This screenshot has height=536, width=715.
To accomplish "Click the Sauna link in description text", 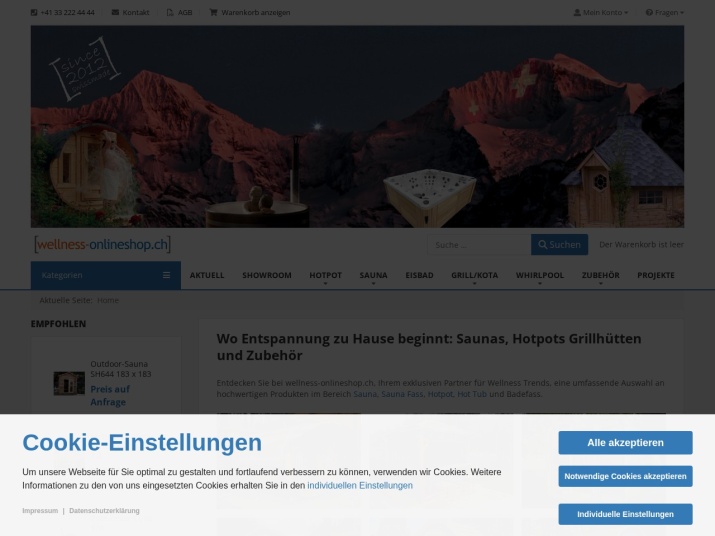I will pos(365,394).
